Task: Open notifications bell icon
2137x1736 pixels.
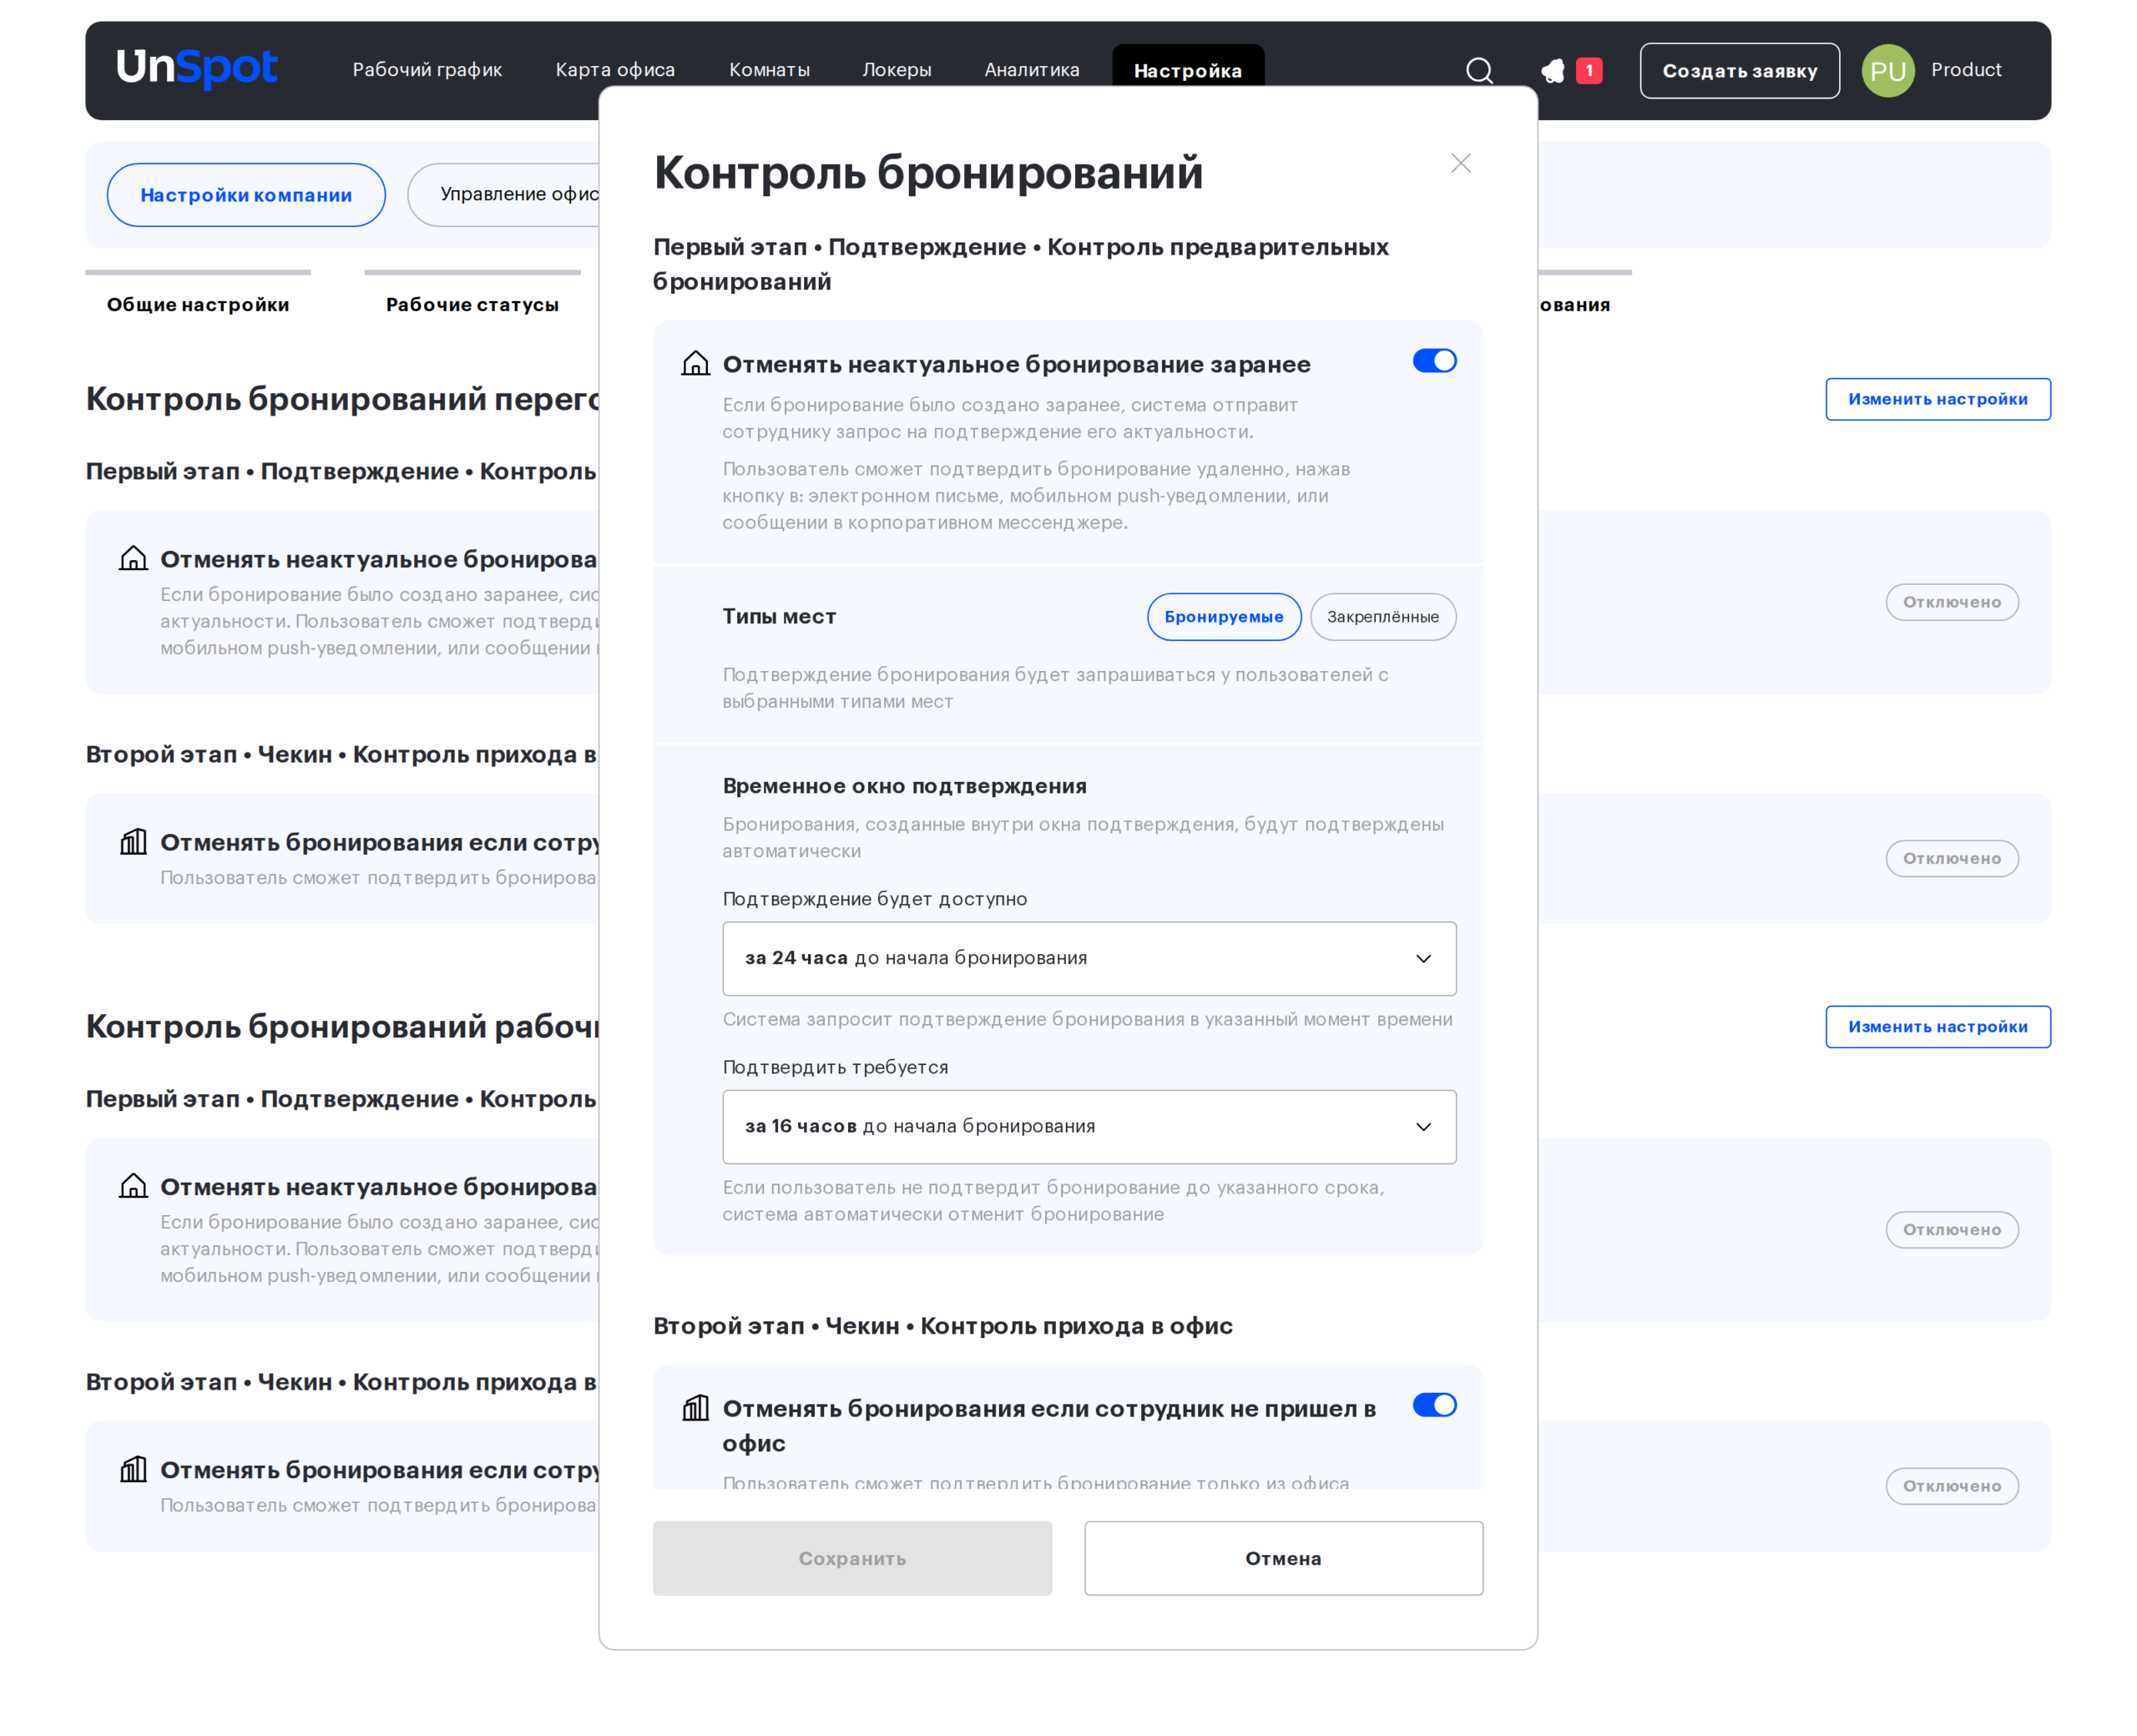Action: [1552, 70]
